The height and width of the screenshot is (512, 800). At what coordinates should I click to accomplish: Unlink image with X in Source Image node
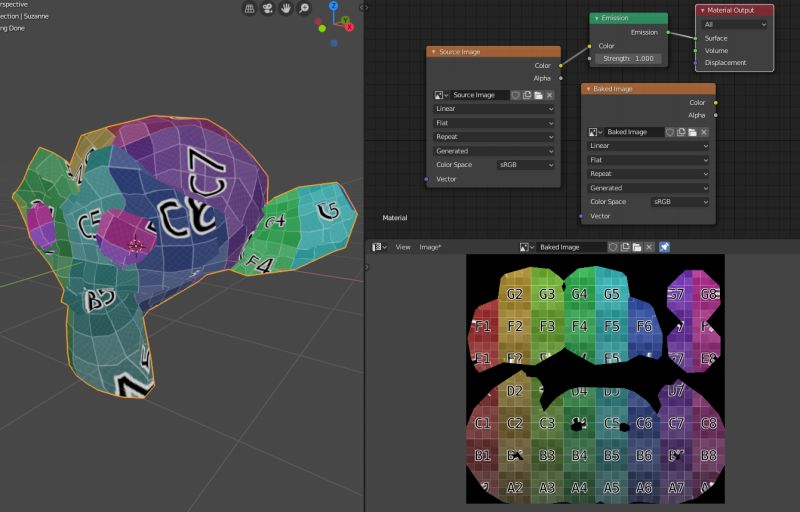tap(549, 95)
